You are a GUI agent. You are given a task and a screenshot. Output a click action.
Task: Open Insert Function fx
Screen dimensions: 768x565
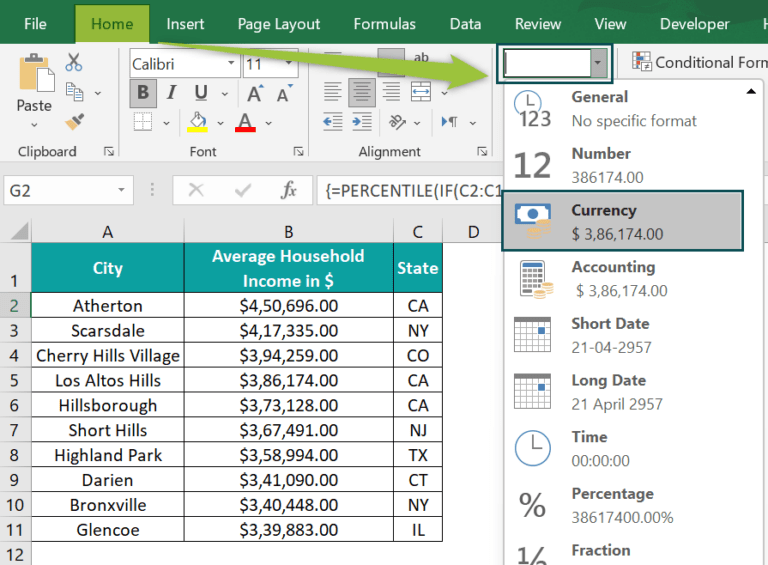pyautogui.click(x=289, y=189)
